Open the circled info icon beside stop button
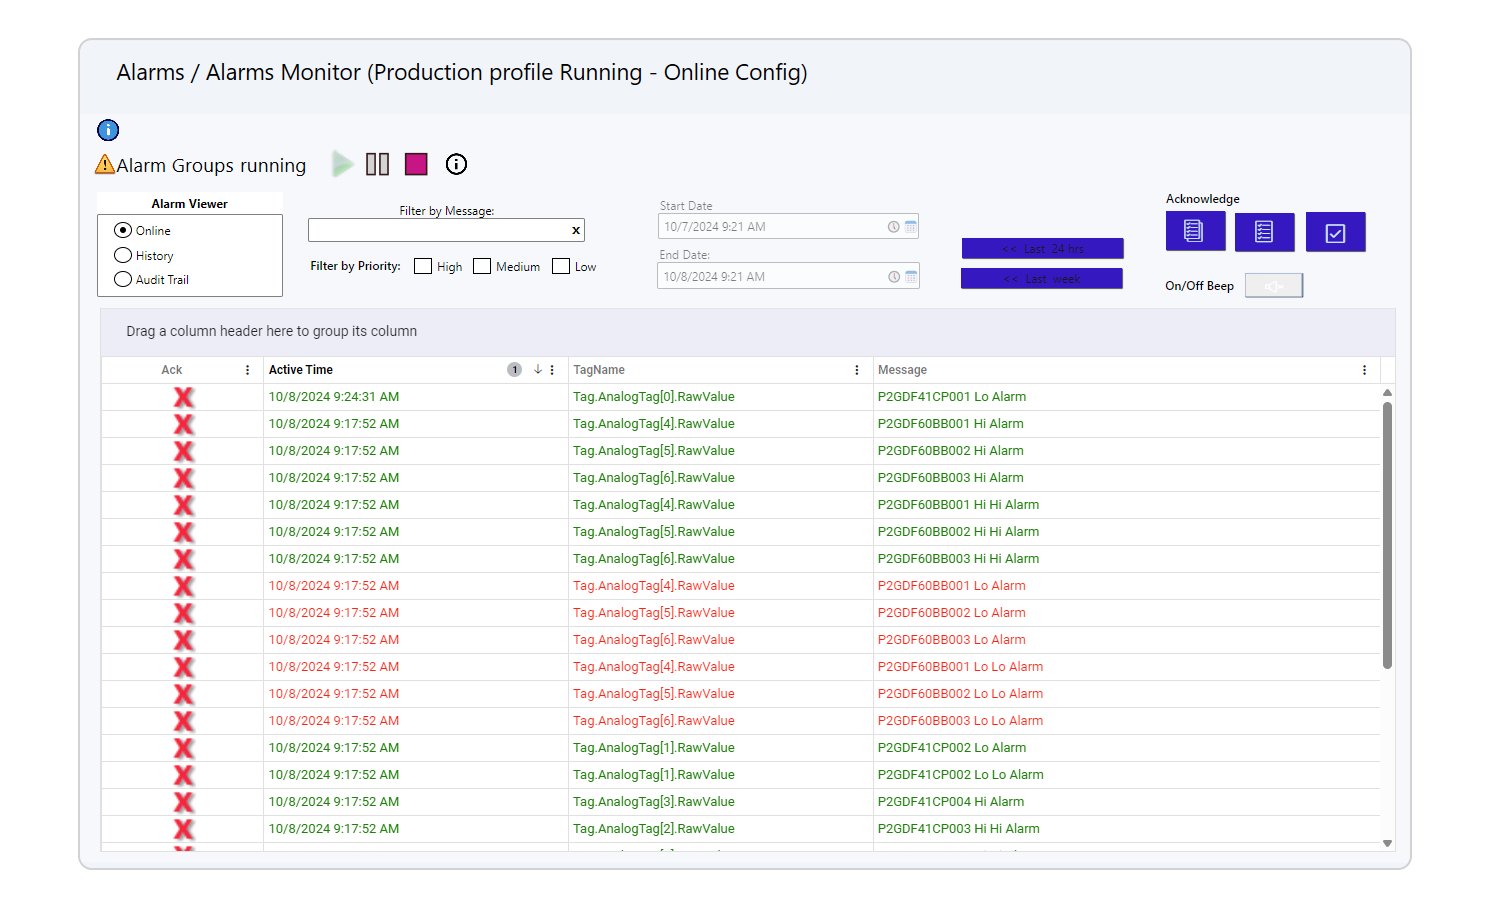Screen dimensions: 1490x908 [x=456, y=164]
